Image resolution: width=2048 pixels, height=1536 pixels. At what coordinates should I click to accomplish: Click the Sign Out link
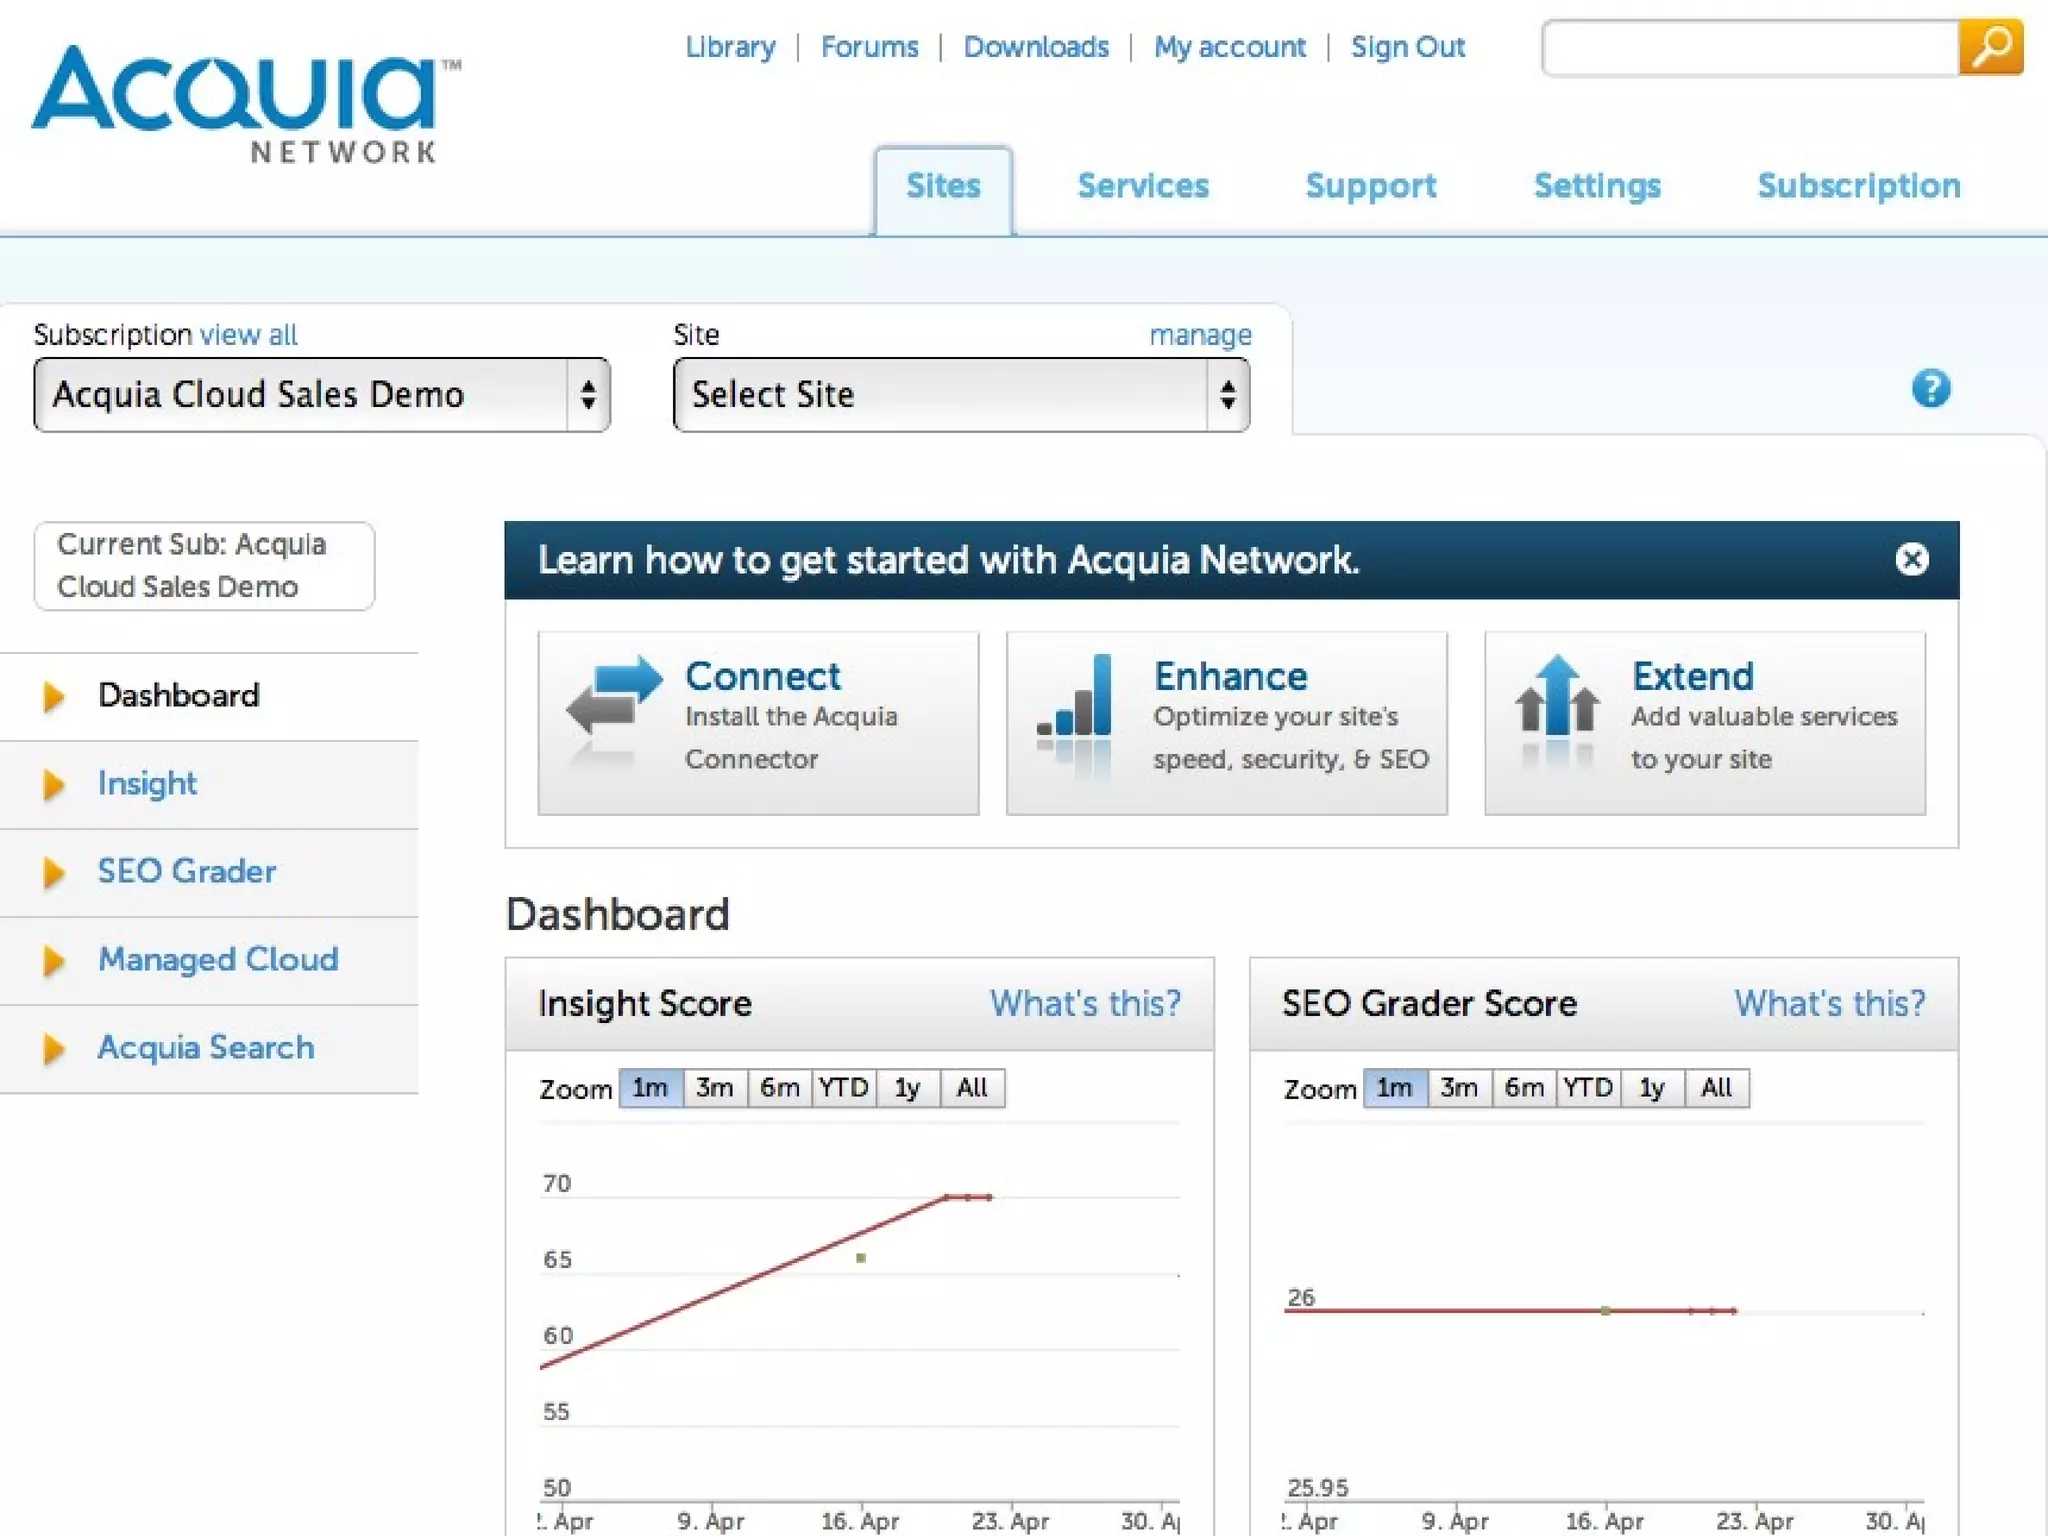1407,47
